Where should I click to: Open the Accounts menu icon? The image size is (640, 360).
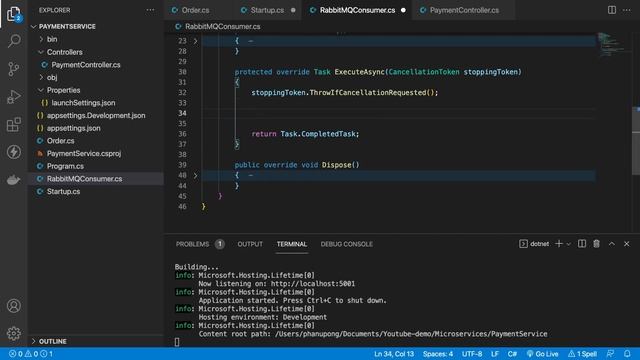tap(13, 306)
